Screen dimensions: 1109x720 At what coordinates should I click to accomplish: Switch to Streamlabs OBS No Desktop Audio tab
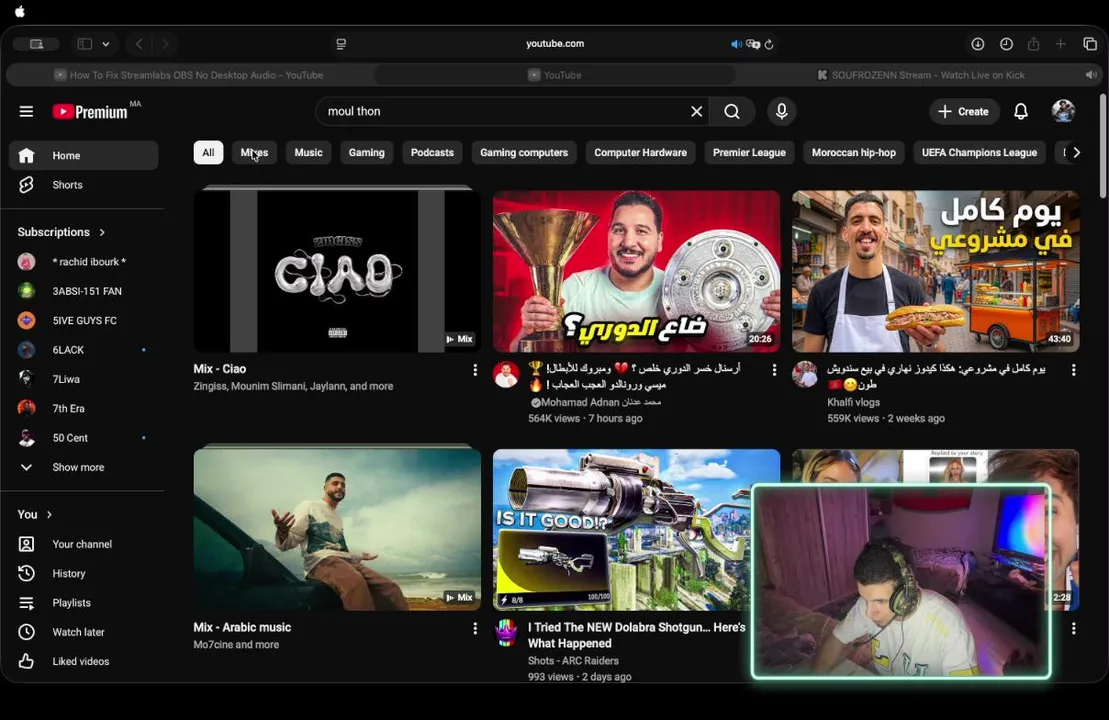click(189, 75)
